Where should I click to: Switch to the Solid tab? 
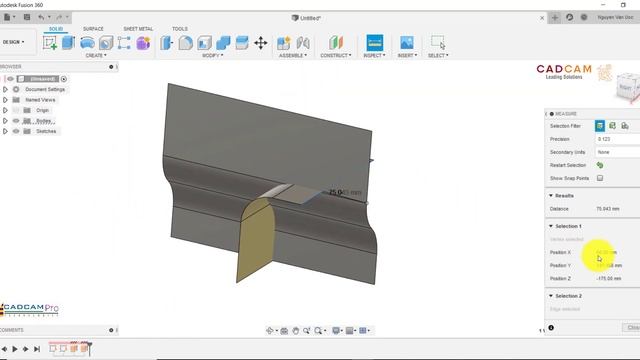[x=56, y=29]
